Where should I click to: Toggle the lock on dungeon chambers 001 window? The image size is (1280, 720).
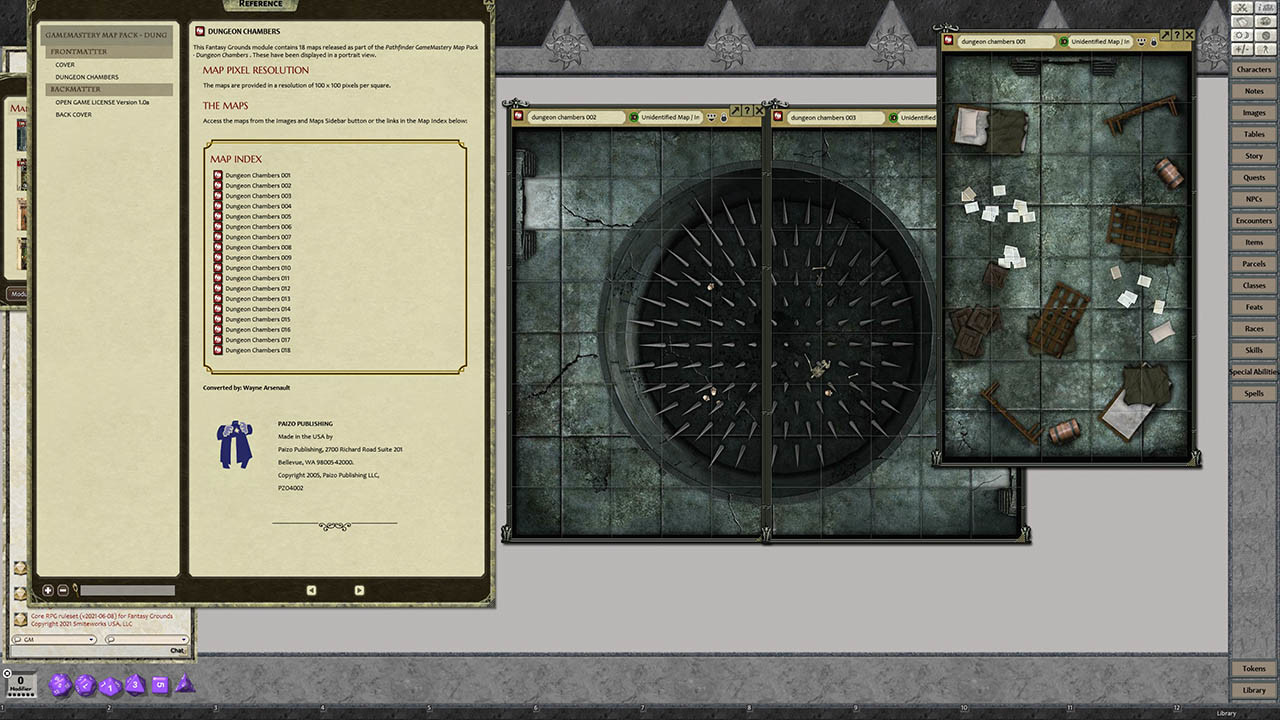[x=1154, y=43]
